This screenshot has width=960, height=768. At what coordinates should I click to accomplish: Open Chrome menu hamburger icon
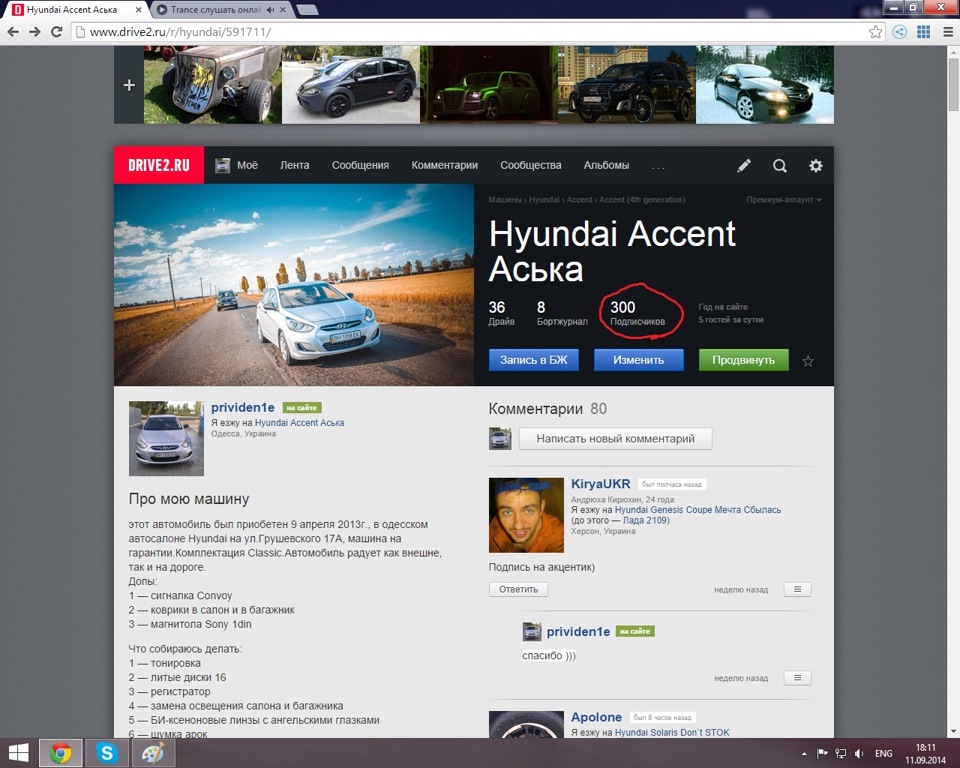pyautogui.click(x=948, y=32)
